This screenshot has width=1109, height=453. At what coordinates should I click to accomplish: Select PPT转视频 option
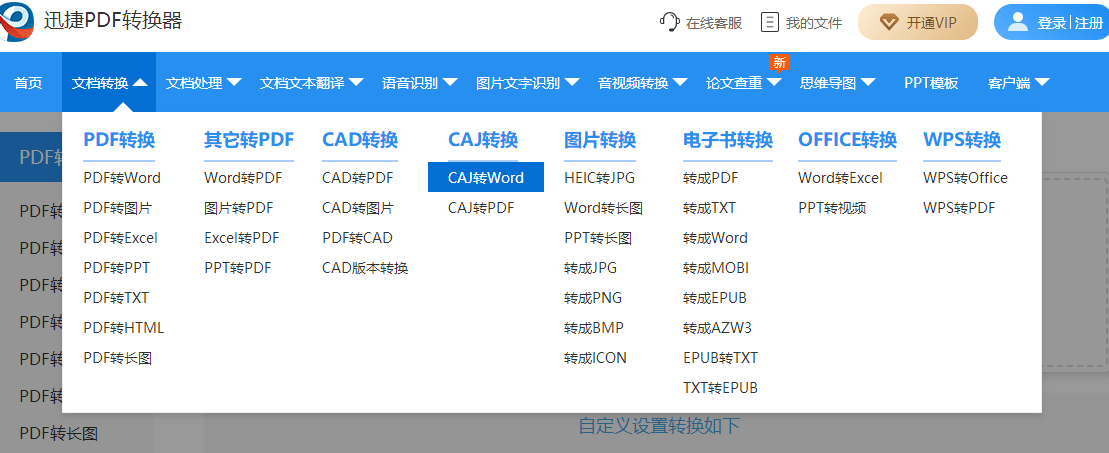832,208
